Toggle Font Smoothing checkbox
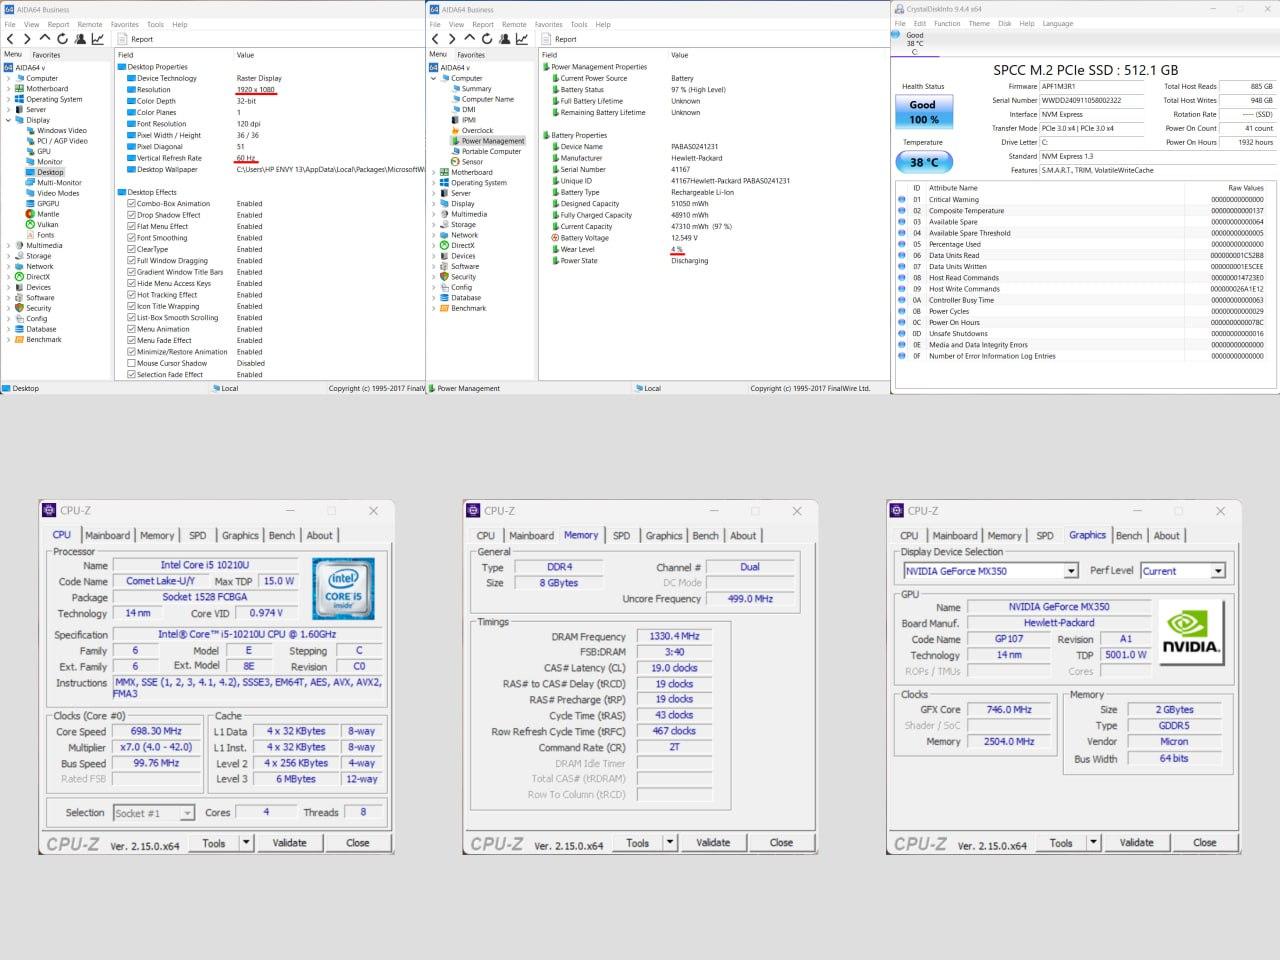The image size is (1280, 960). click(131, 238)
